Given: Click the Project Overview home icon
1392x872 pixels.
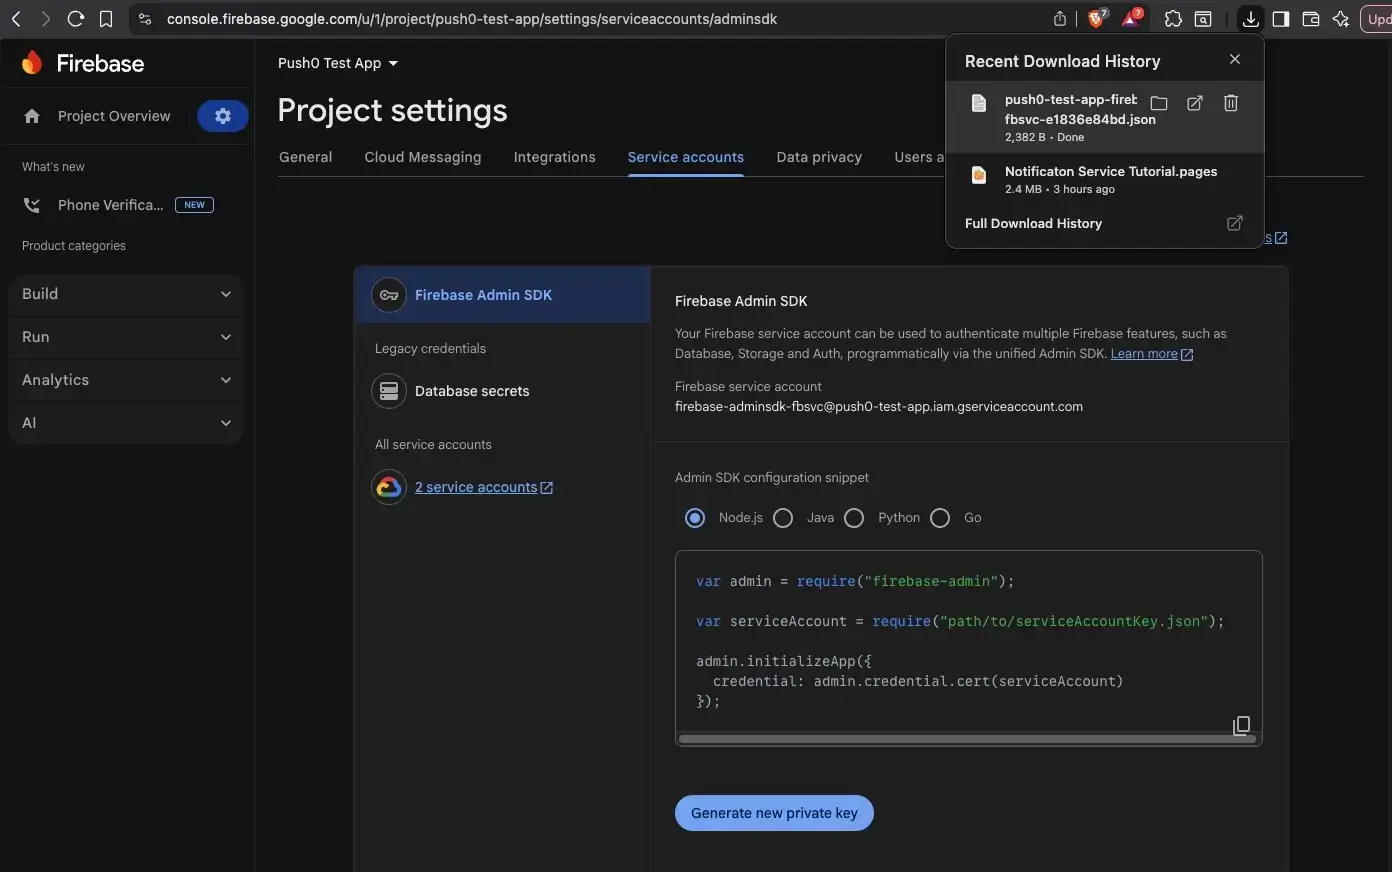Looking at the screenshot, I should coord(32,116).
